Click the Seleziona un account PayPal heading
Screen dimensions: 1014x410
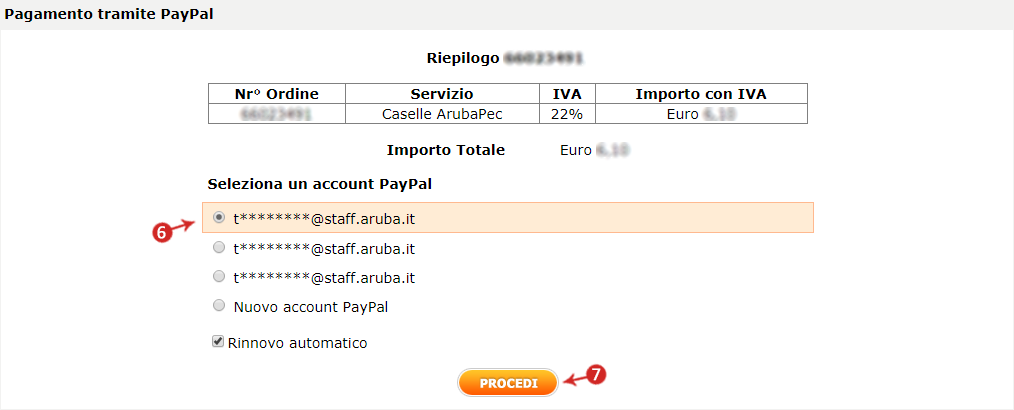(x=319, y=184)
